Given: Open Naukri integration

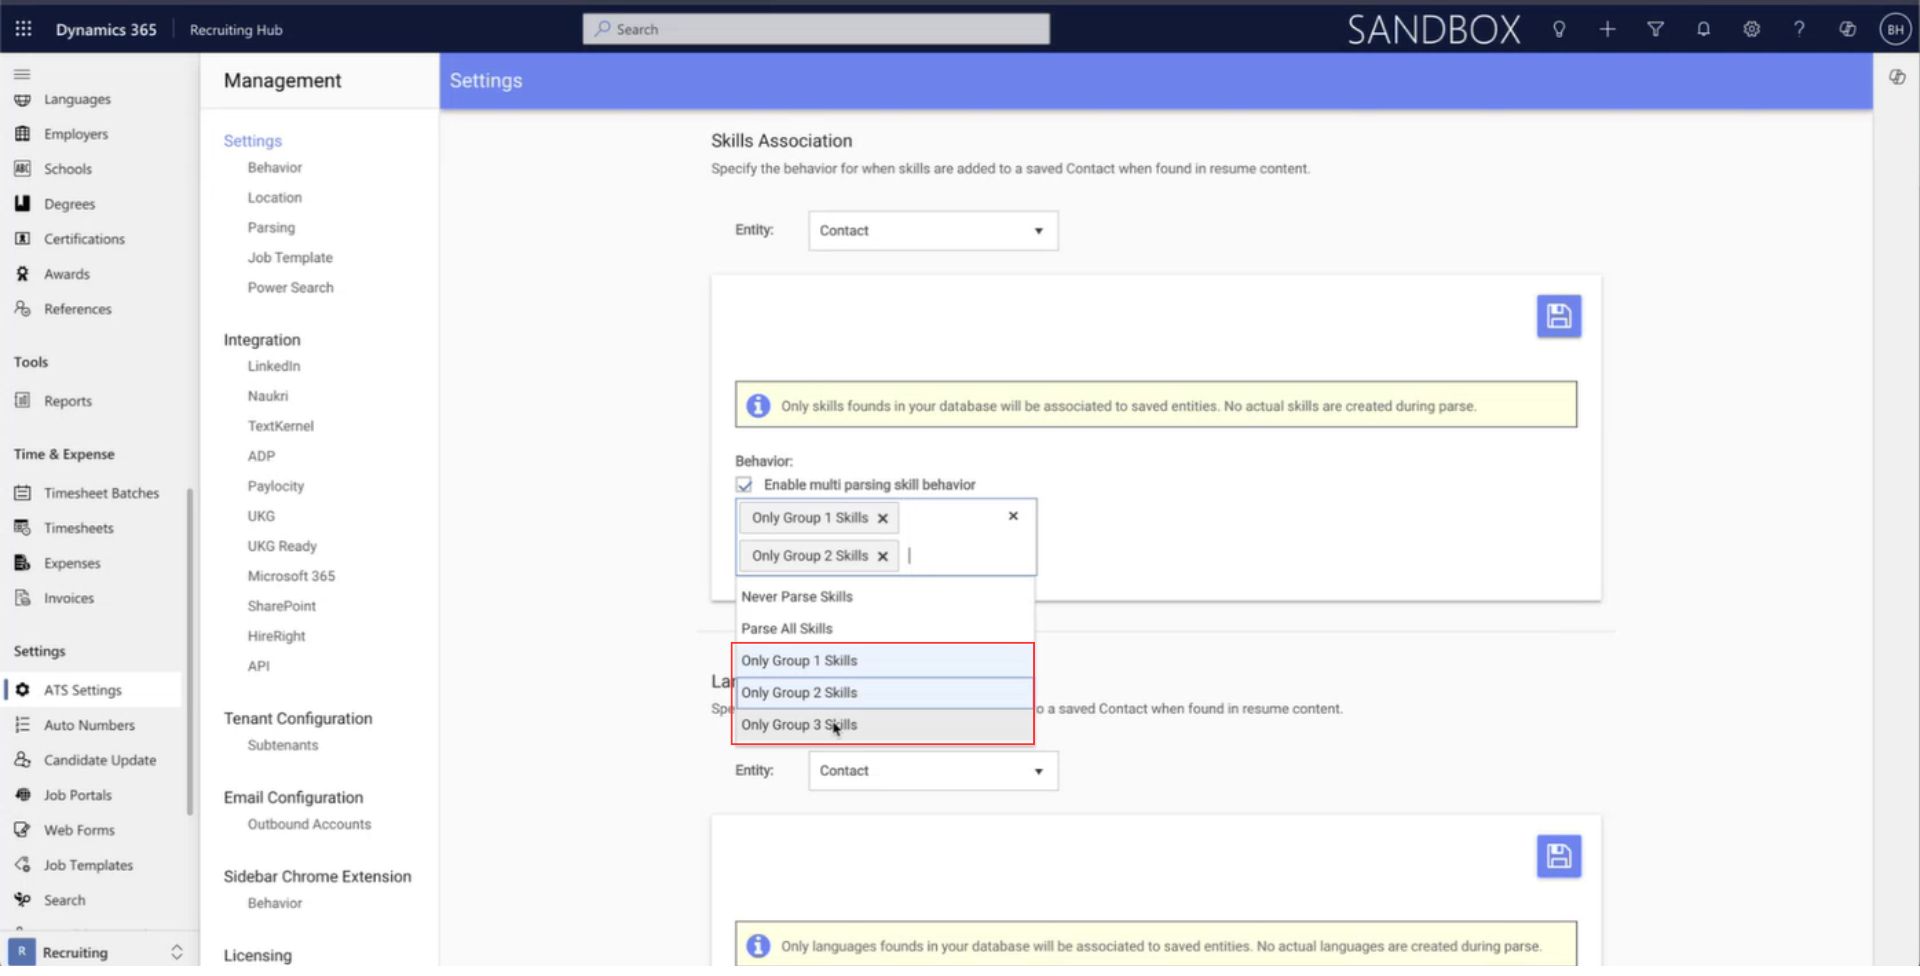Looking at the screenshot, I should pos(268,396).
